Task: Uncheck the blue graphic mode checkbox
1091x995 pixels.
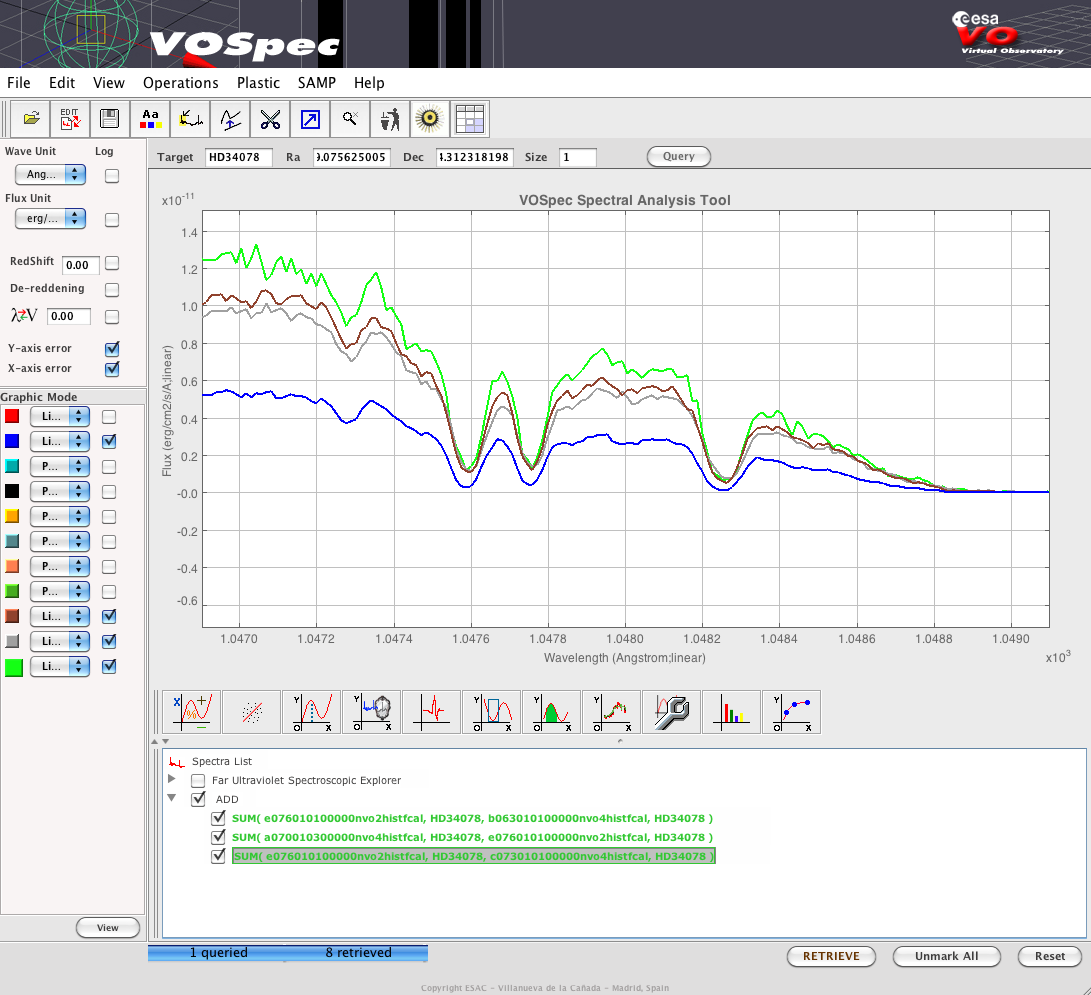Action: coord(109,441)
